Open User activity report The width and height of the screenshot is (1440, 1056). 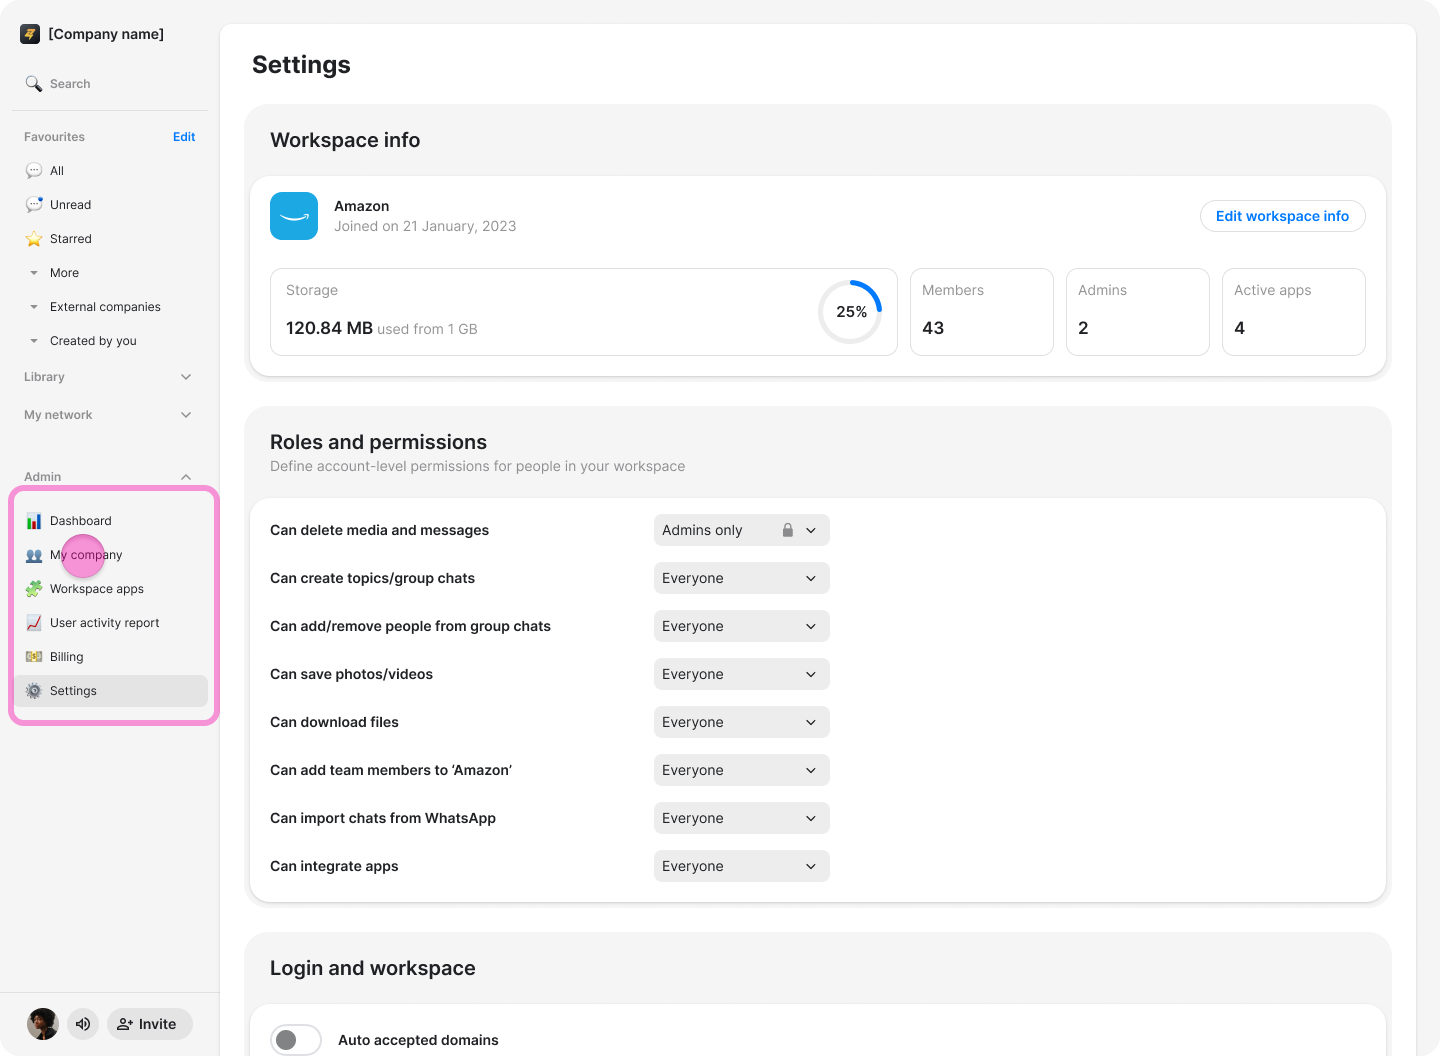(110, 623)
